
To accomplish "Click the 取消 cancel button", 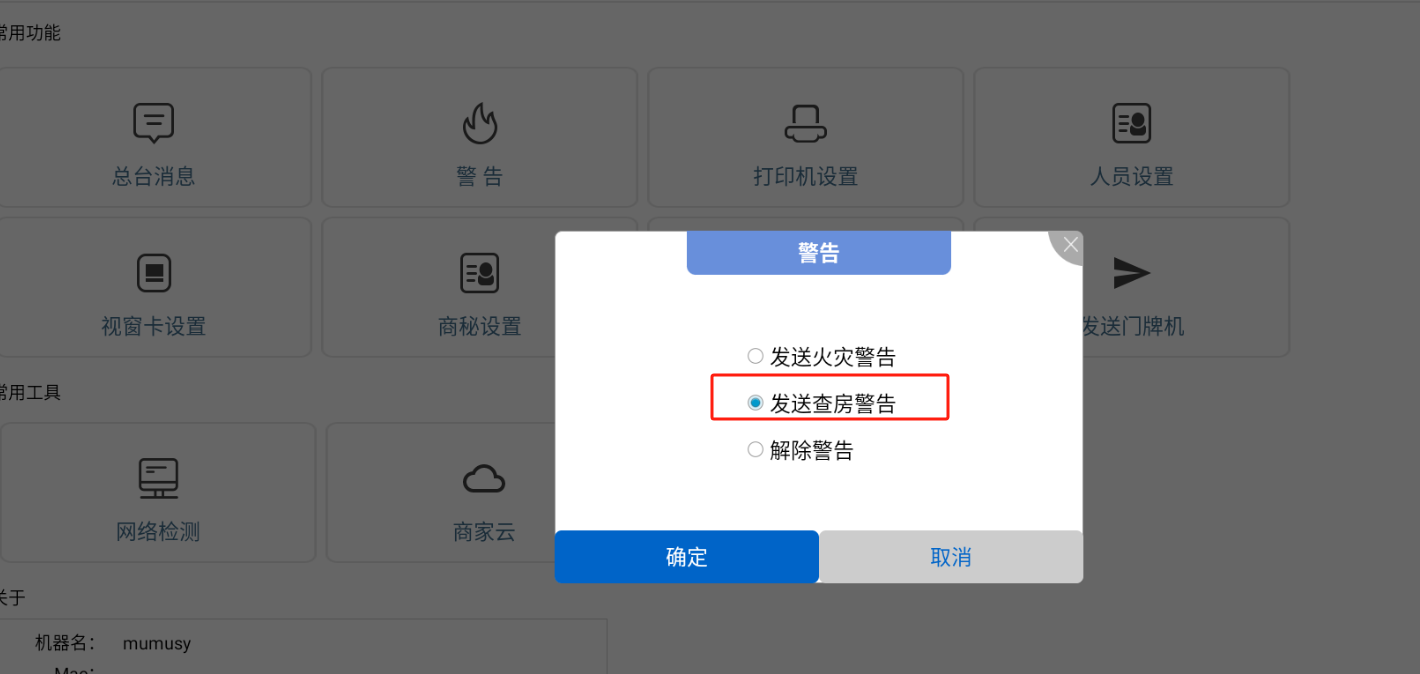I will (x=951, y=557).
